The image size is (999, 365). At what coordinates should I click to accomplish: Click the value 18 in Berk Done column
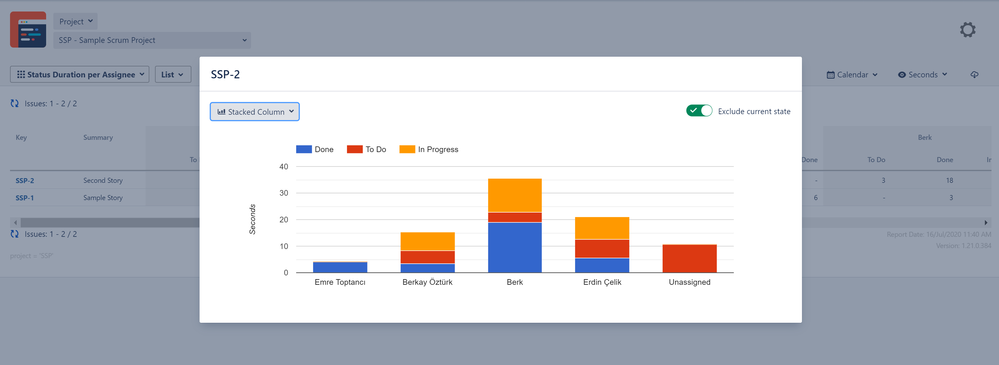pyautogui.click(x=949, y=180)
